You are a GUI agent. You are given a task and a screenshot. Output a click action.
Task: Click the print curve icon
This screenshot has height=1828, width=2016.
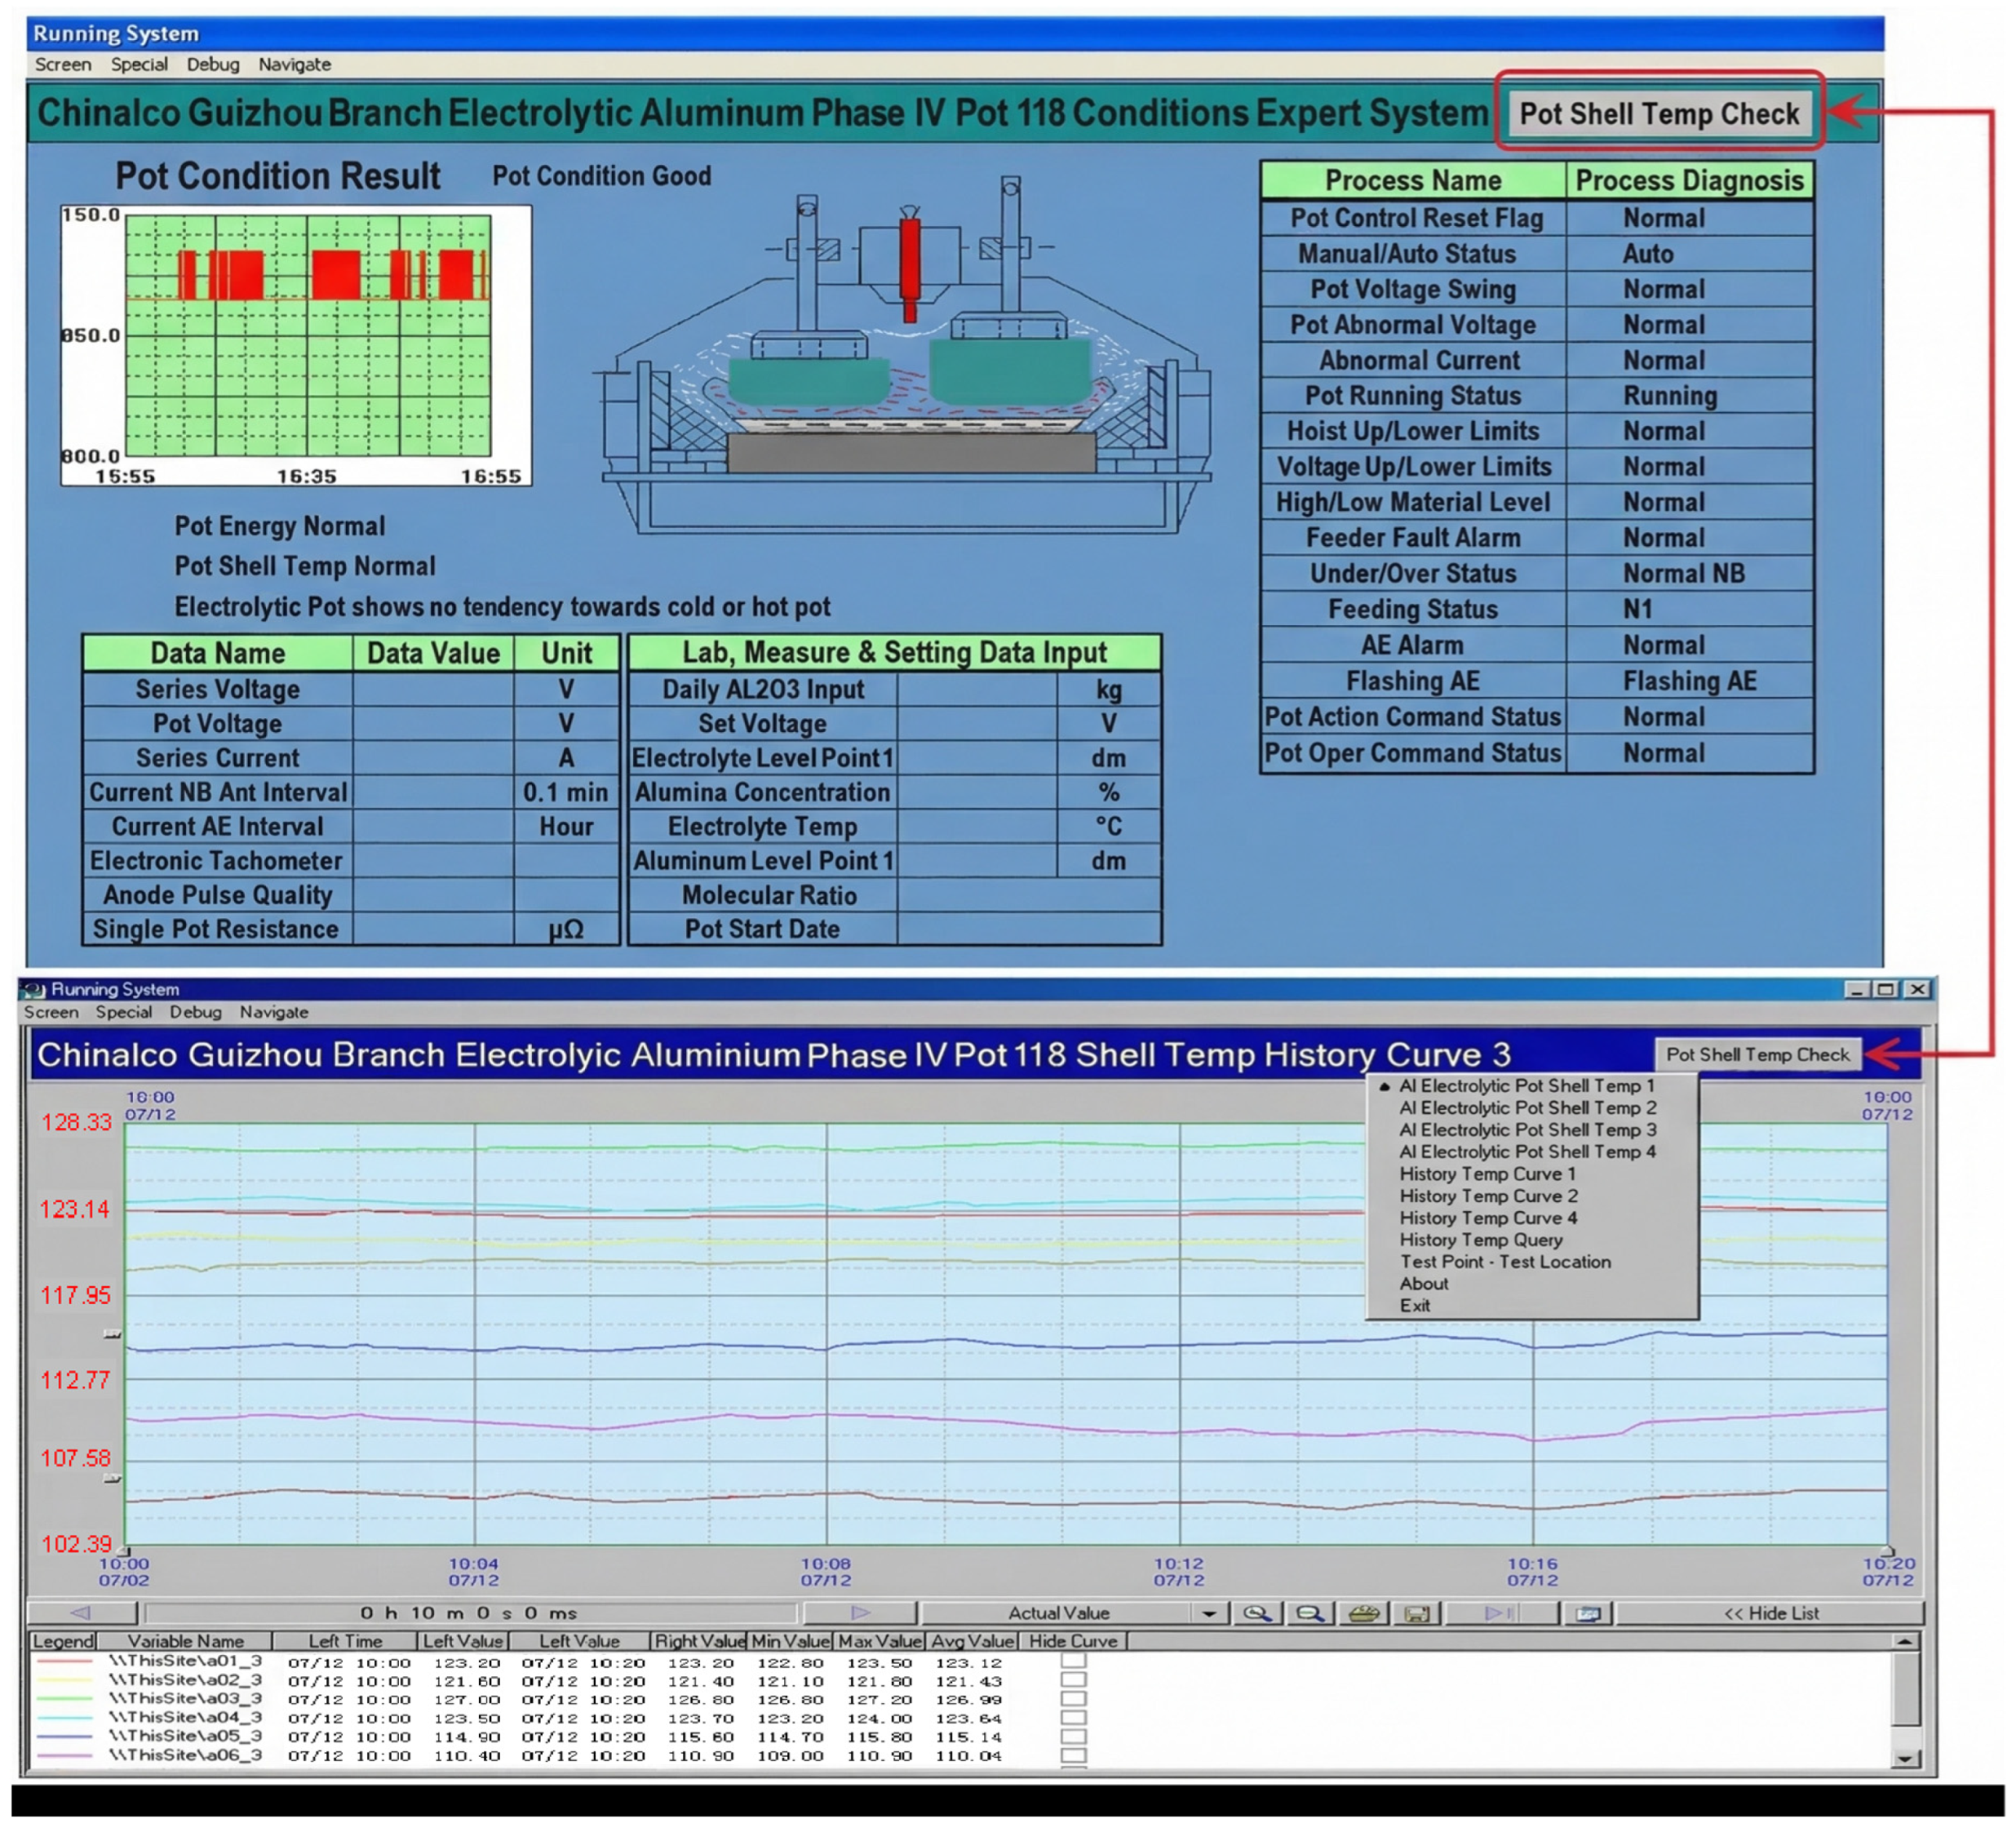click(1364, 1613)
